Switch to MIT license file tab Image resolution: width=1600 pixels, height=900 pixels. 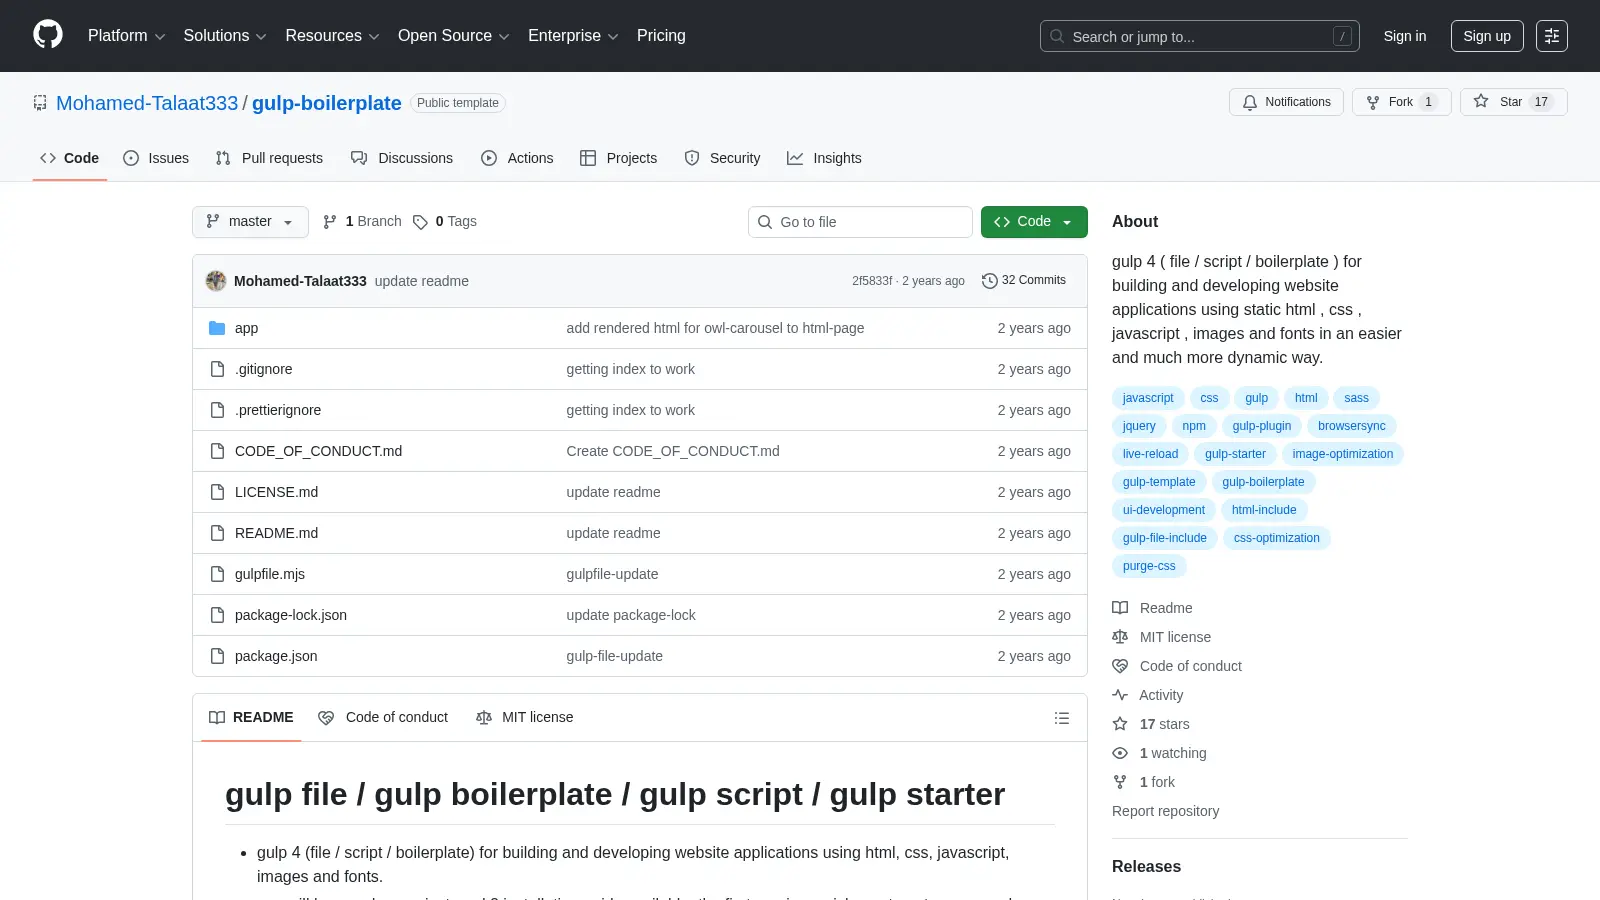click(525, 718)
